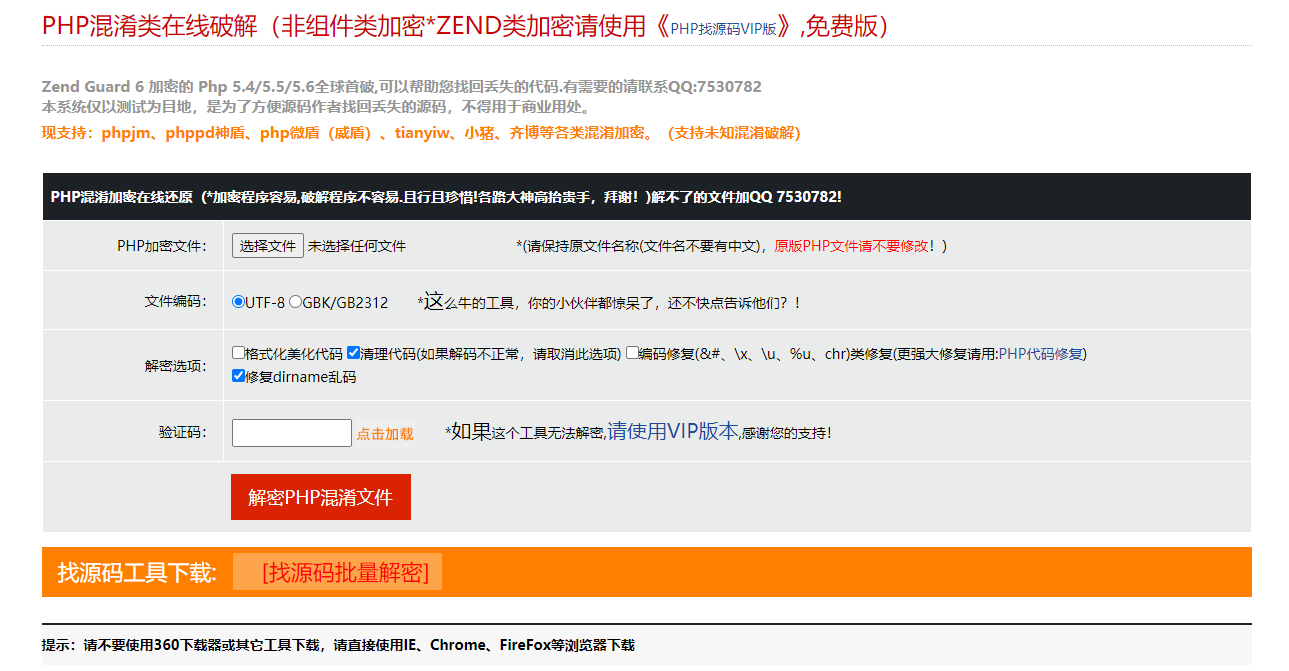Open the [找源码批量解密] download link
The height and width of the screenshot is (671, 1289).
coord(345,573)
